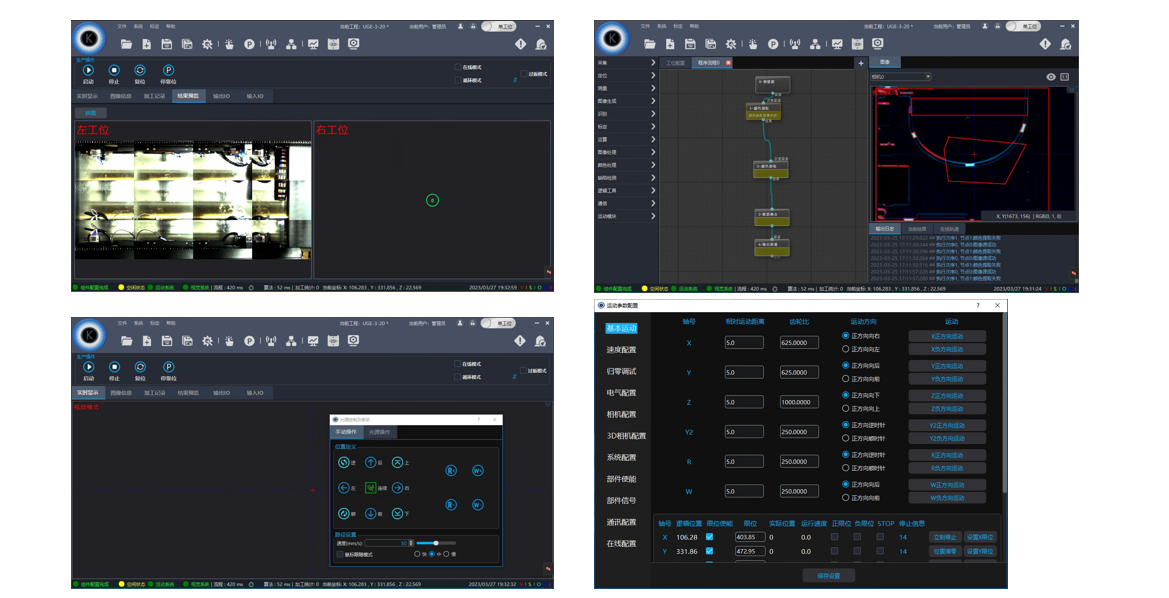Expand the 运动模块 category chevron
This screenshot has height=598, width=1169.
[x=652, y=216]
